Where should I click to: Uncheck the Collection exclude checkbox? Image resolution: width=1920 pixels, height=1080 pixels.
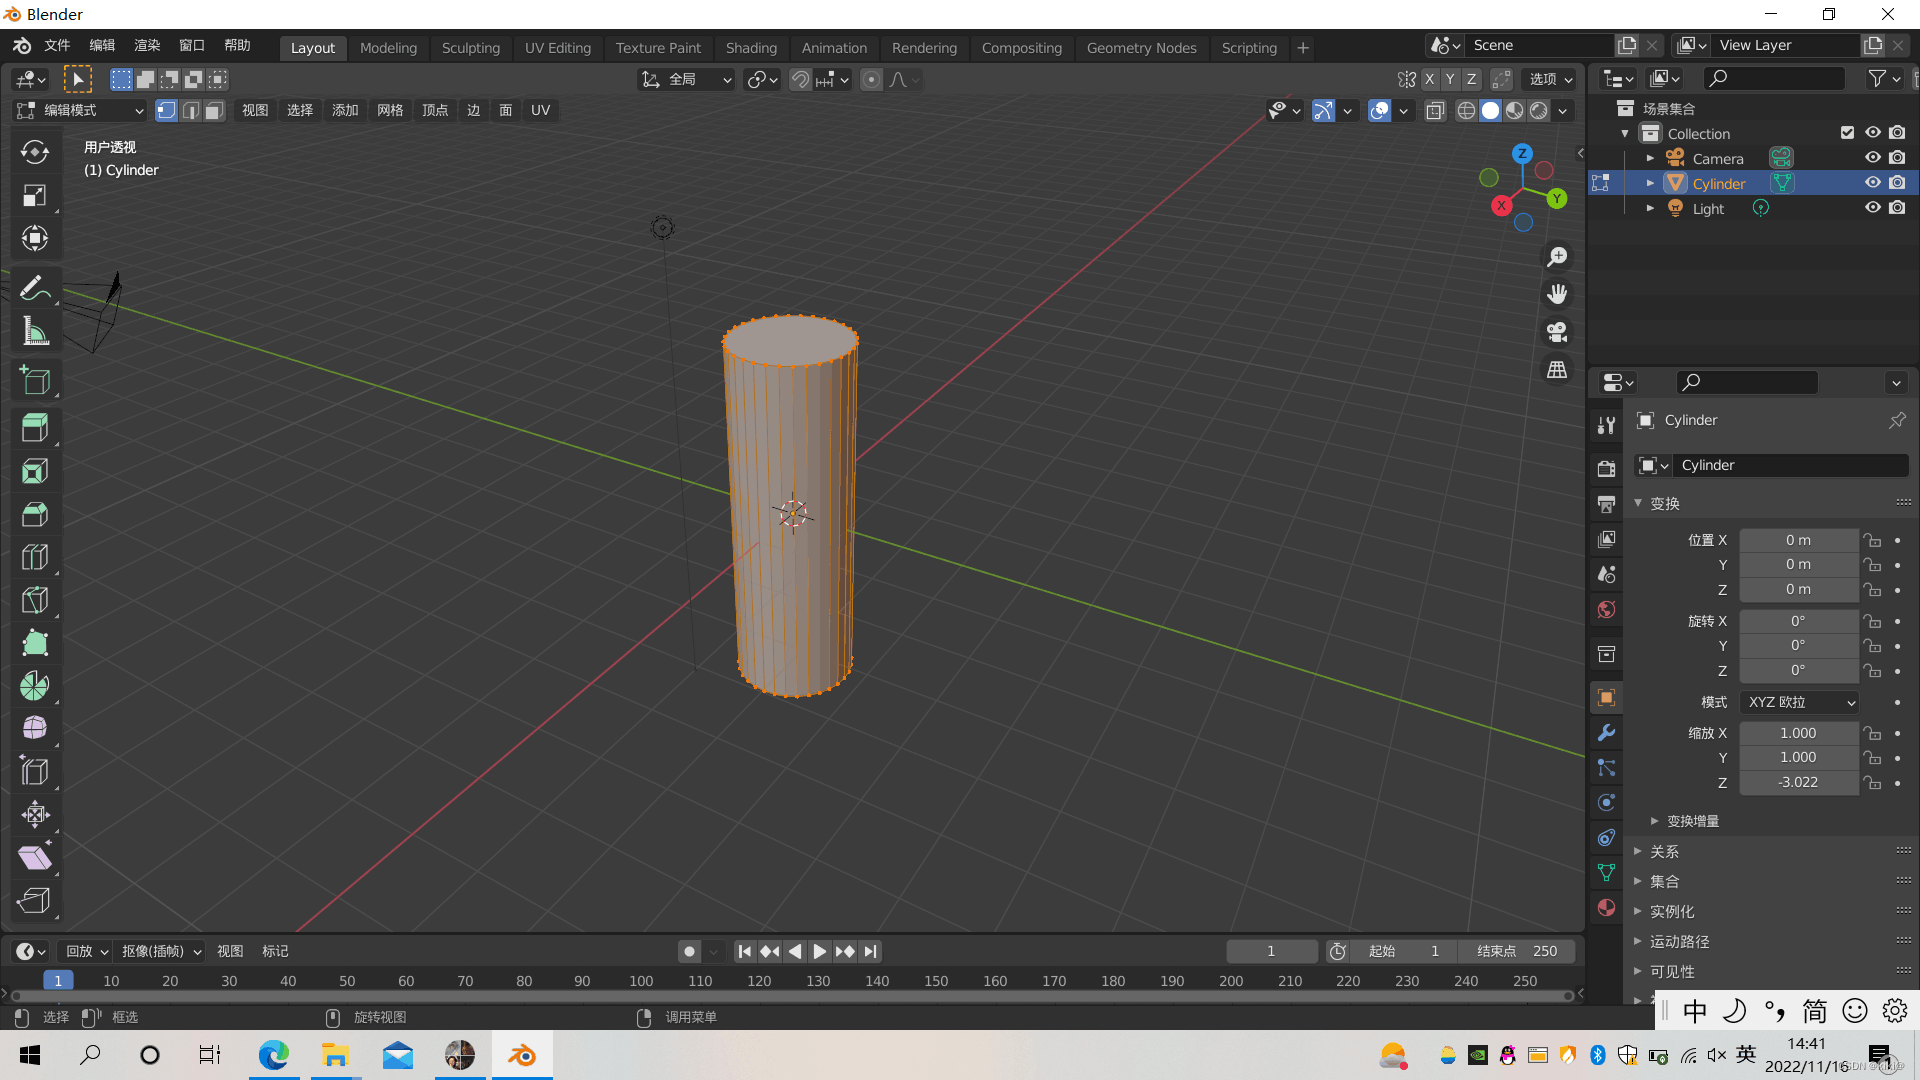pos(1847,133)
